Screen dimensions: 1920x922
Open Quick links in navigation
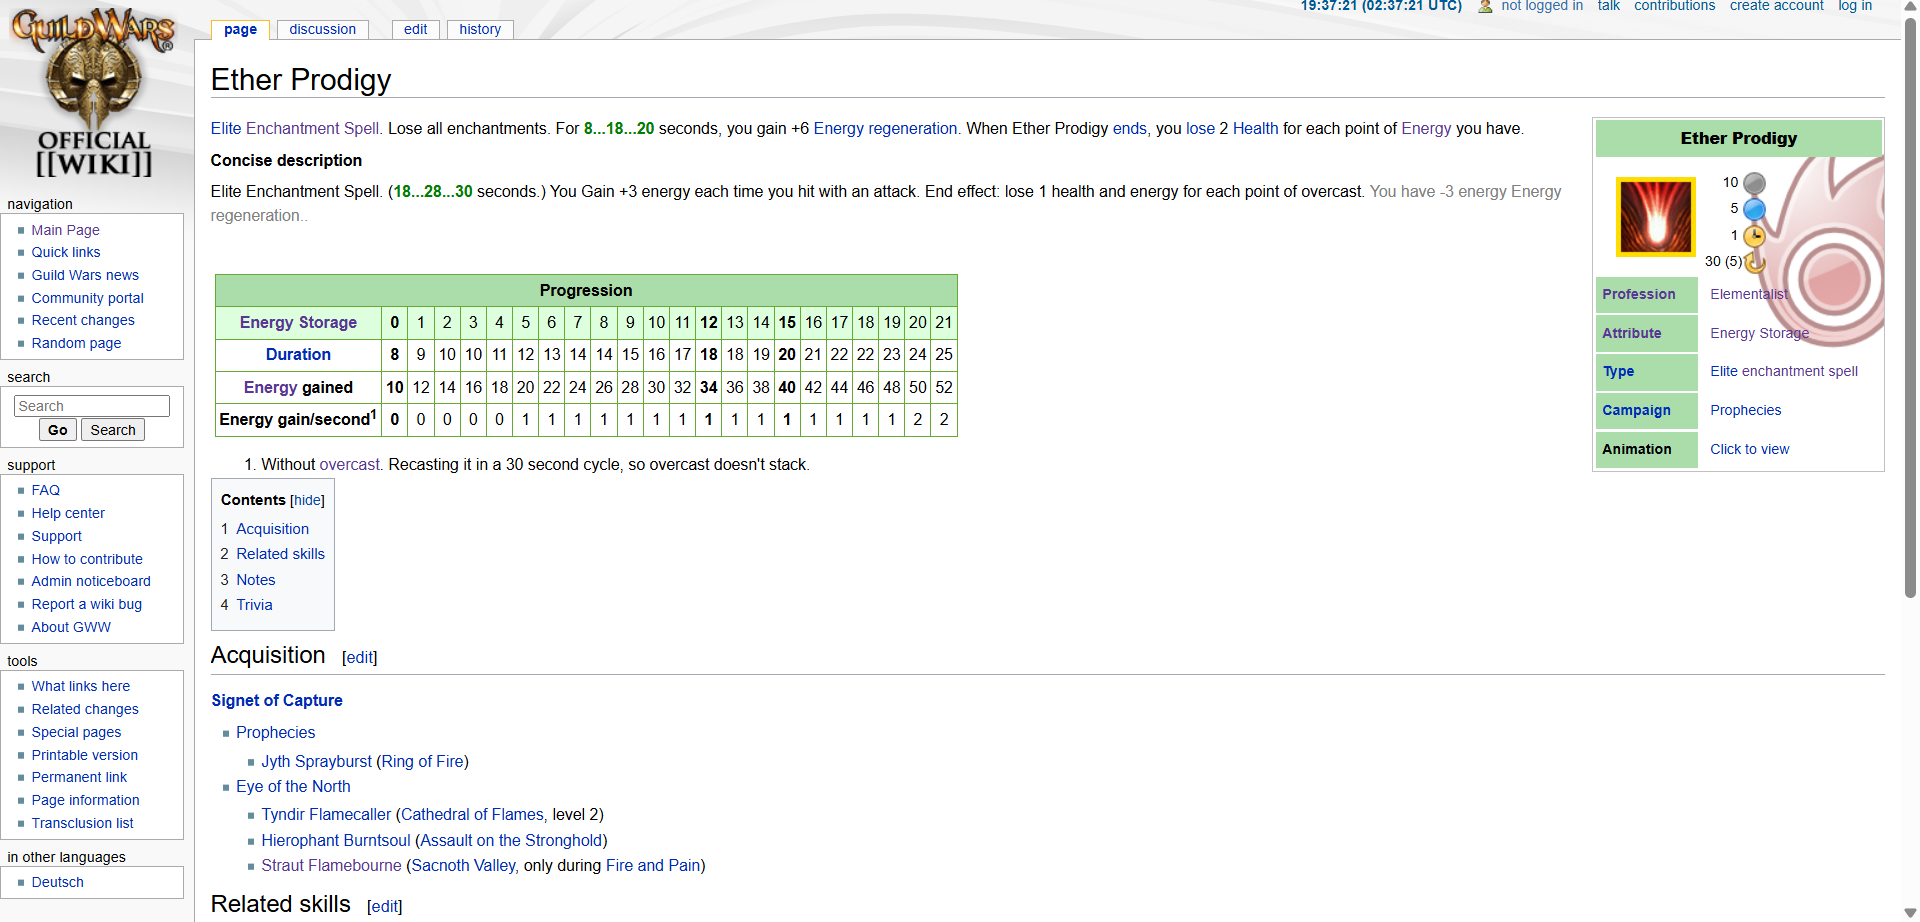[66, 252]
